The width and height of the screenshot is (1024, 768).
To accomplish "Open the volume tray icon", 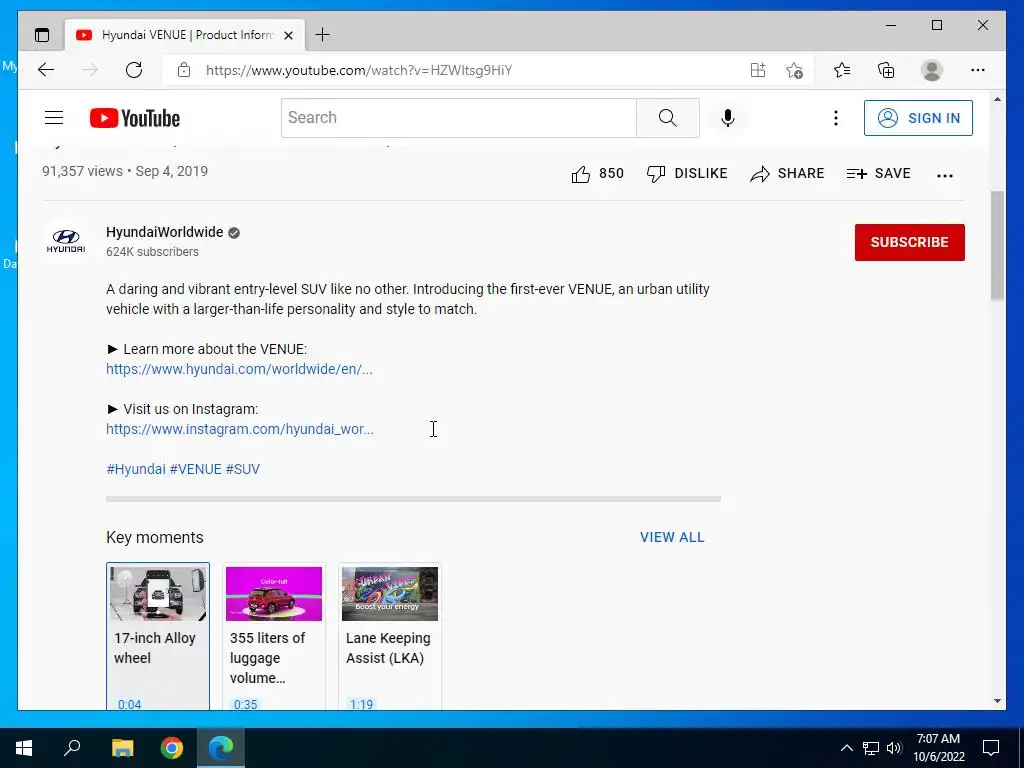I will coord(894,748).
